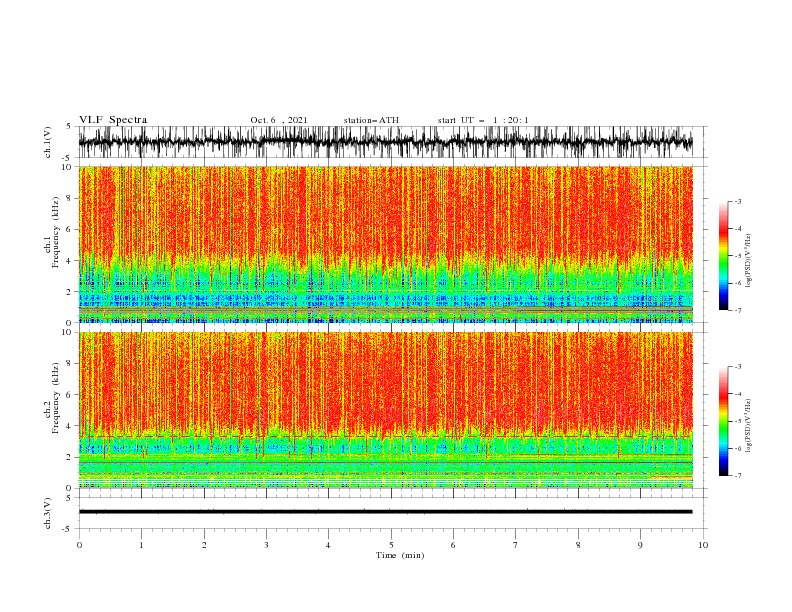The image size is (792, 612).
Task: Click the ch.2 color scale "log(PSD)(V²/Hz)" label
Action: 748,425
